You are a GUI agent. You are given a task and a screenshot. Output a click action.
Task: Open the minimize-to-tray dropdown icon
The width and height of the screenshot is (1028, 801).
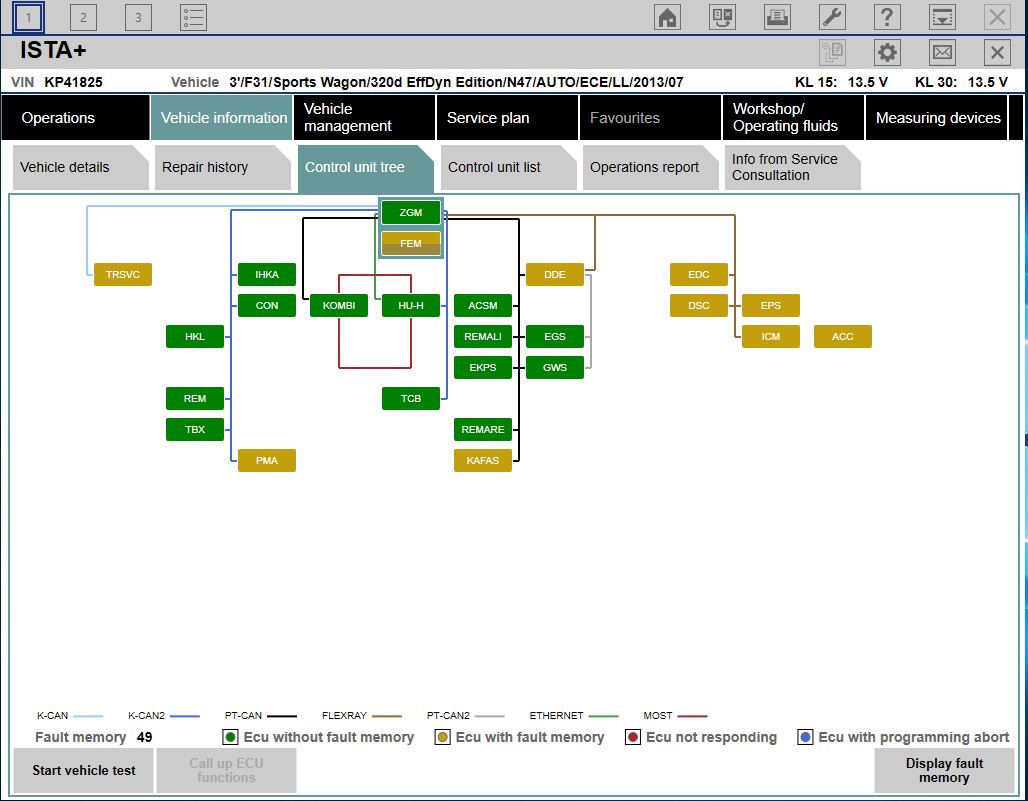click(942, 17)
